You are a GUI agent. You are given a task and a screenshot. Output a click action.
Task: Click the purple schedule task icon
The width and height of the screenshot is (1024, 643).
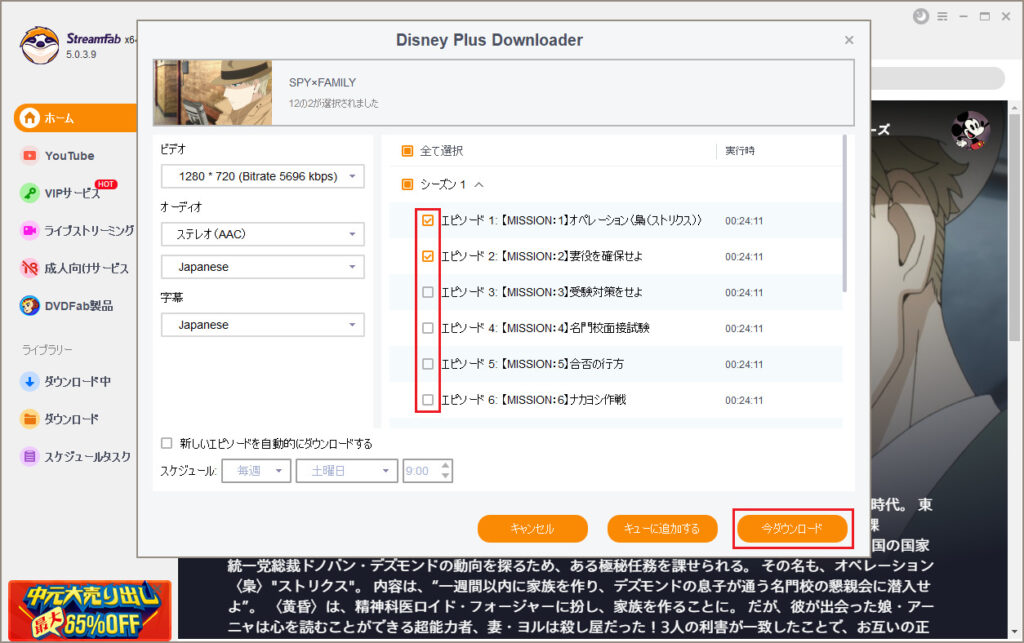(29, 456)
